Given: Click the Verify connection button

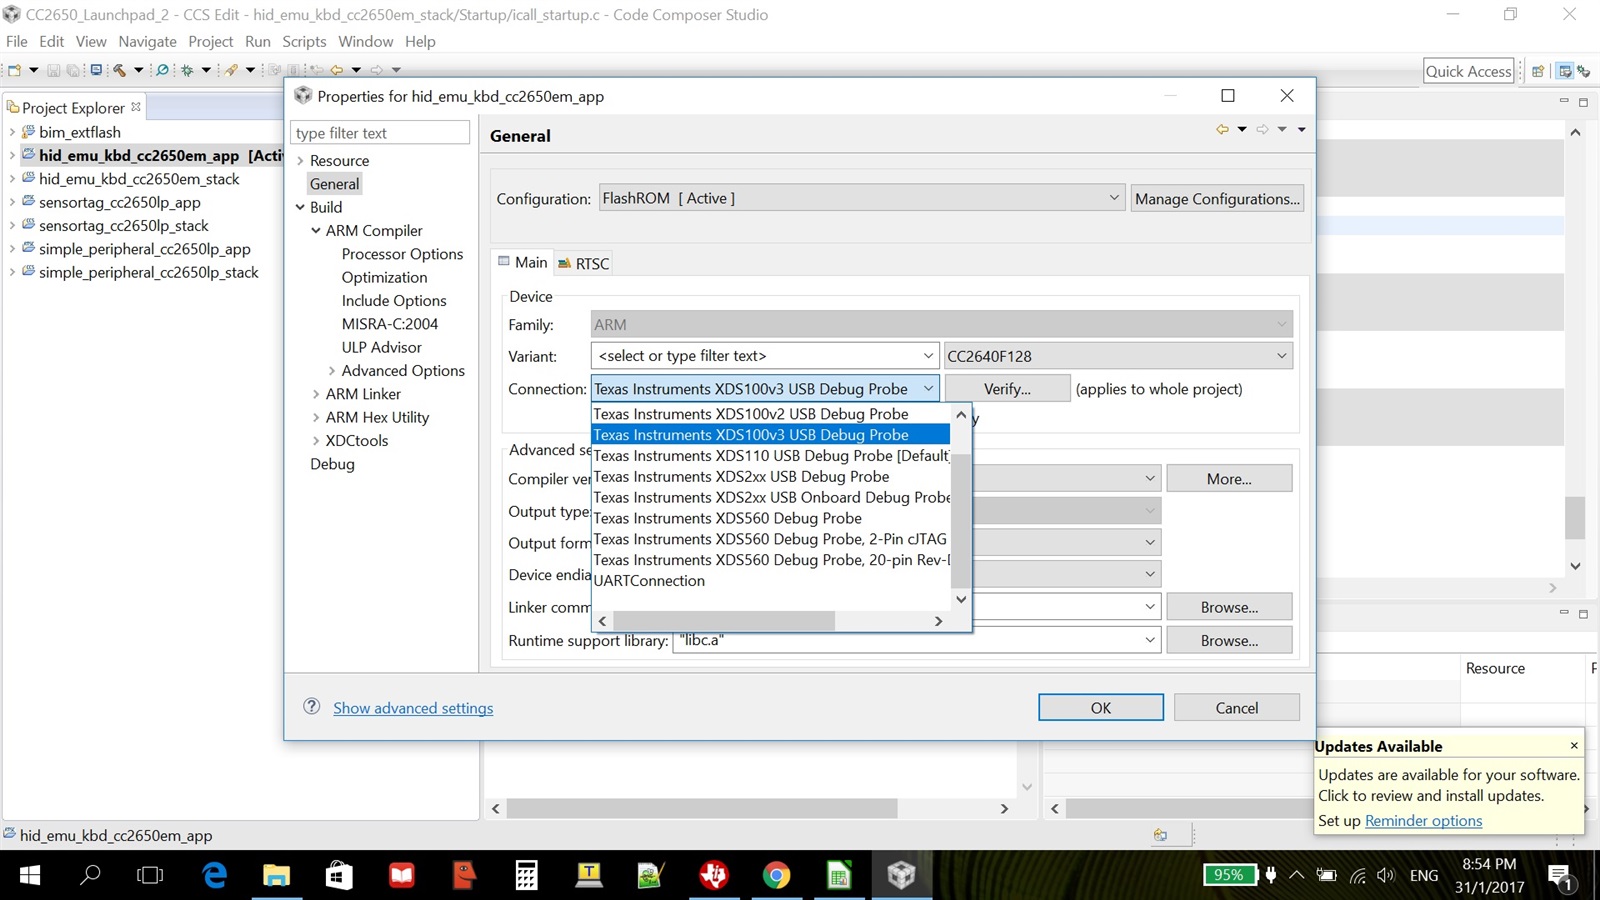Looking at the screenshot, I should click(1007, 389).
